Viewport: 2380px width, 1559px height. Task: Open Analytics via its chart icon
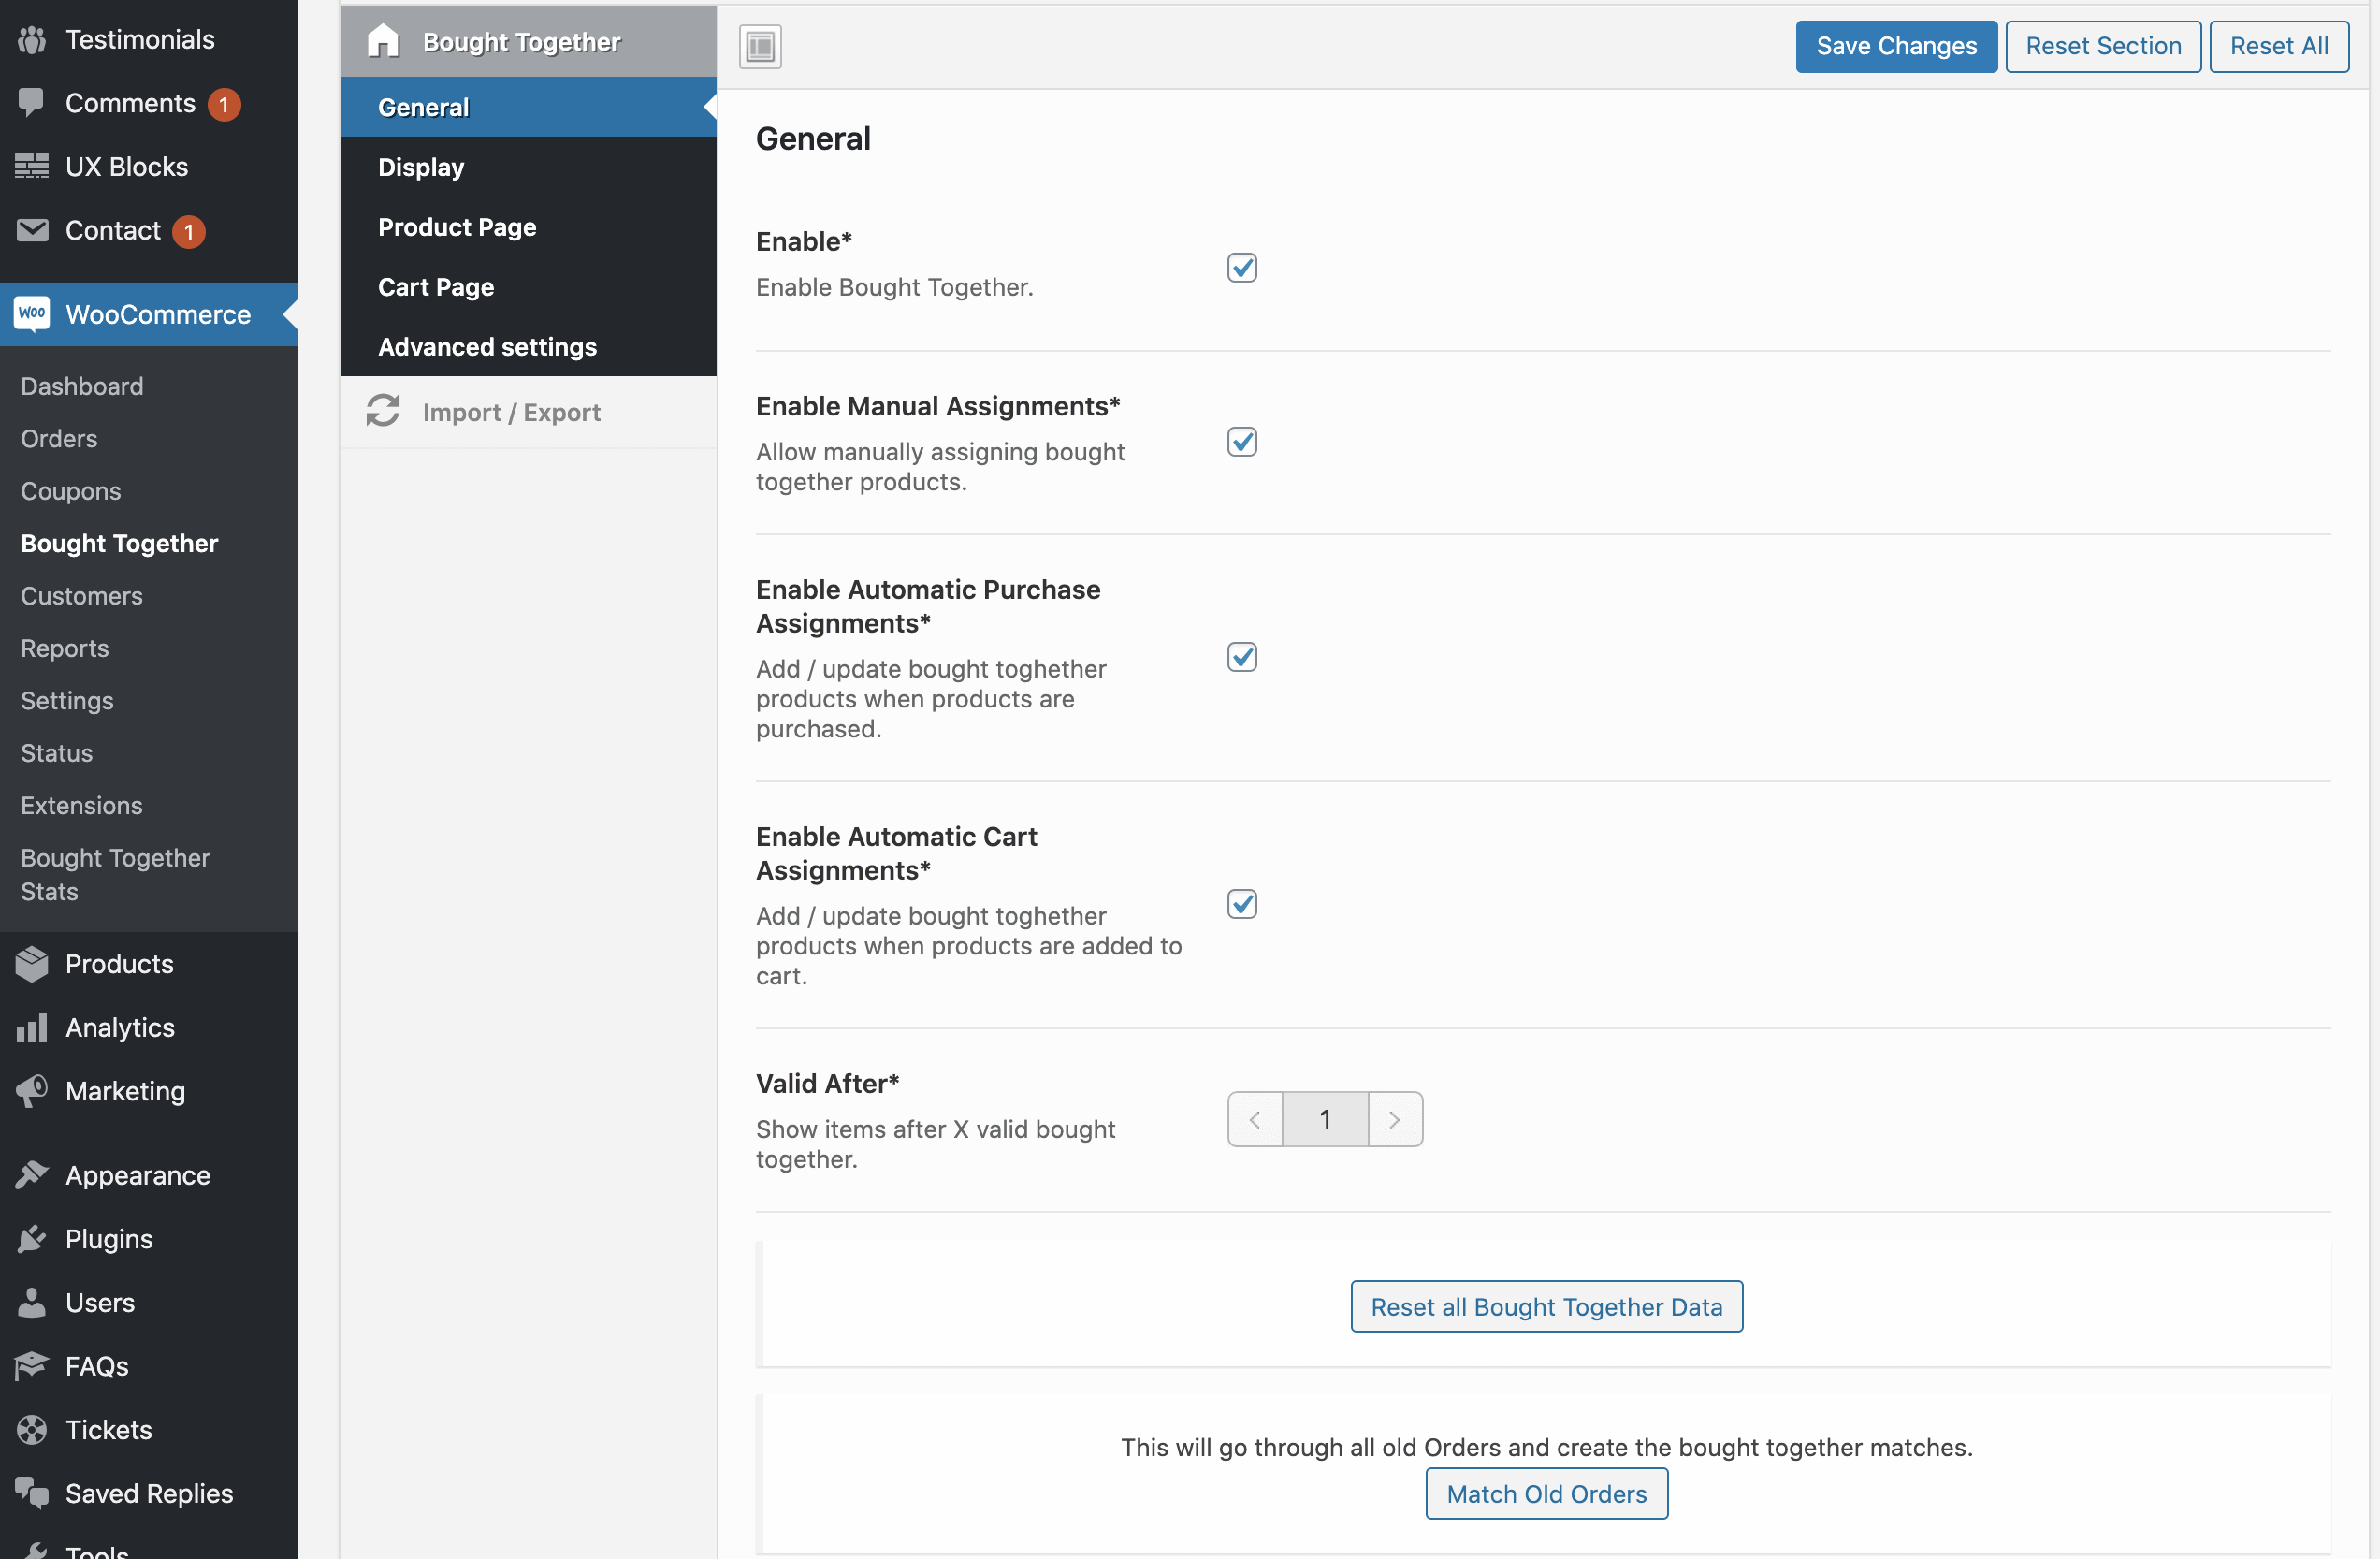tap(33, 1027)
